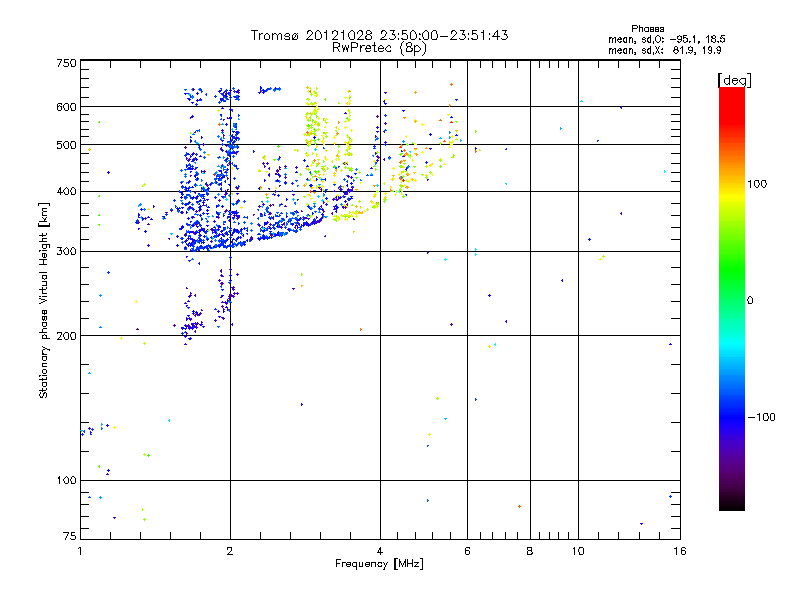Image resolution: width=800 pixels, height=600 pixels.
Task: Click the frequency axis label '4'
Action: click(380, 551)
